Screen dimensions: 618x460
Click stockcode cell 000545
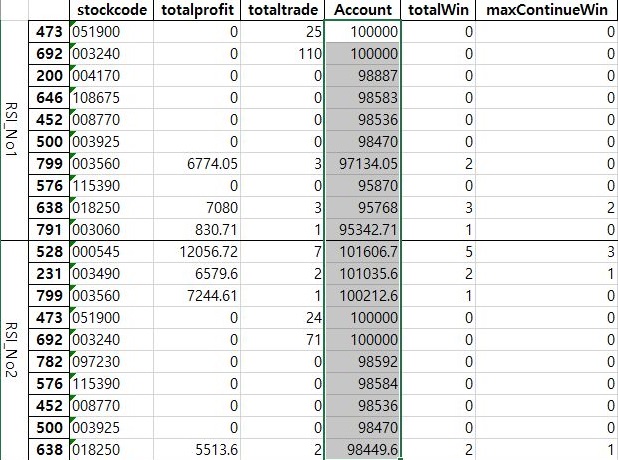(x=112, y=251)
